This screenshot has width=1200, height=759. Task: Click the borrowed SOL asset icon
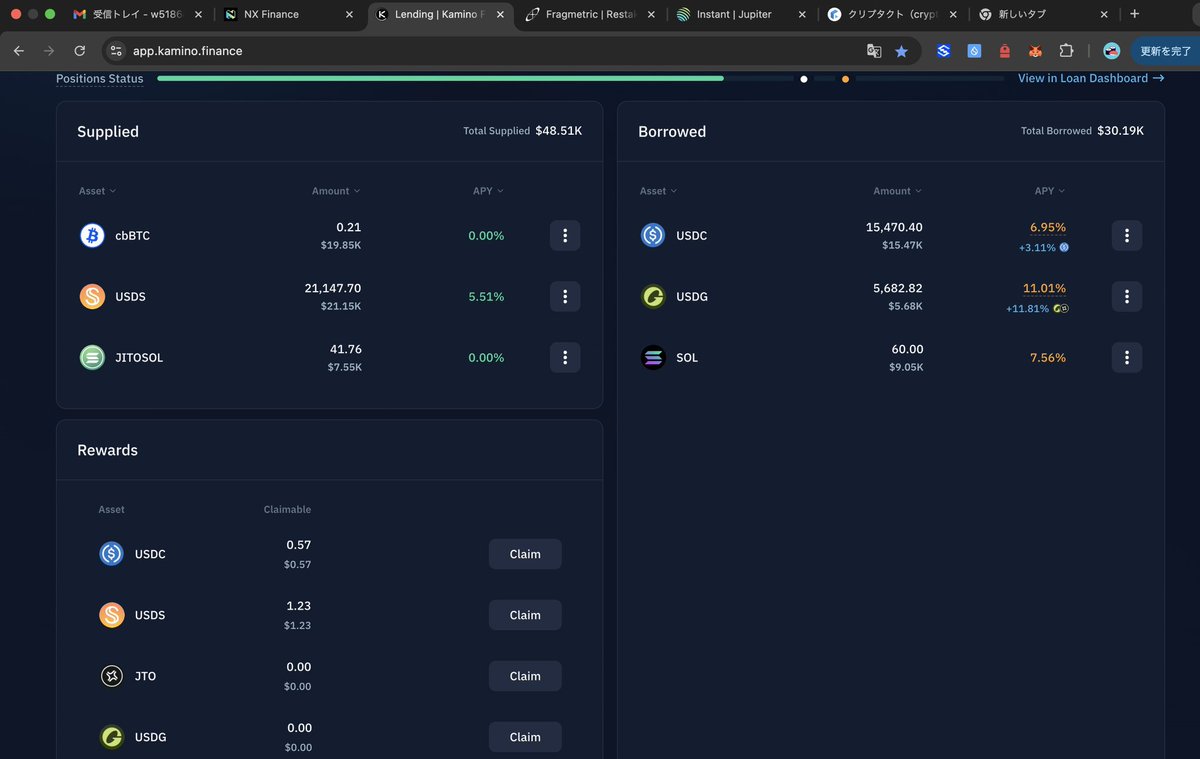tap(653, 357)
